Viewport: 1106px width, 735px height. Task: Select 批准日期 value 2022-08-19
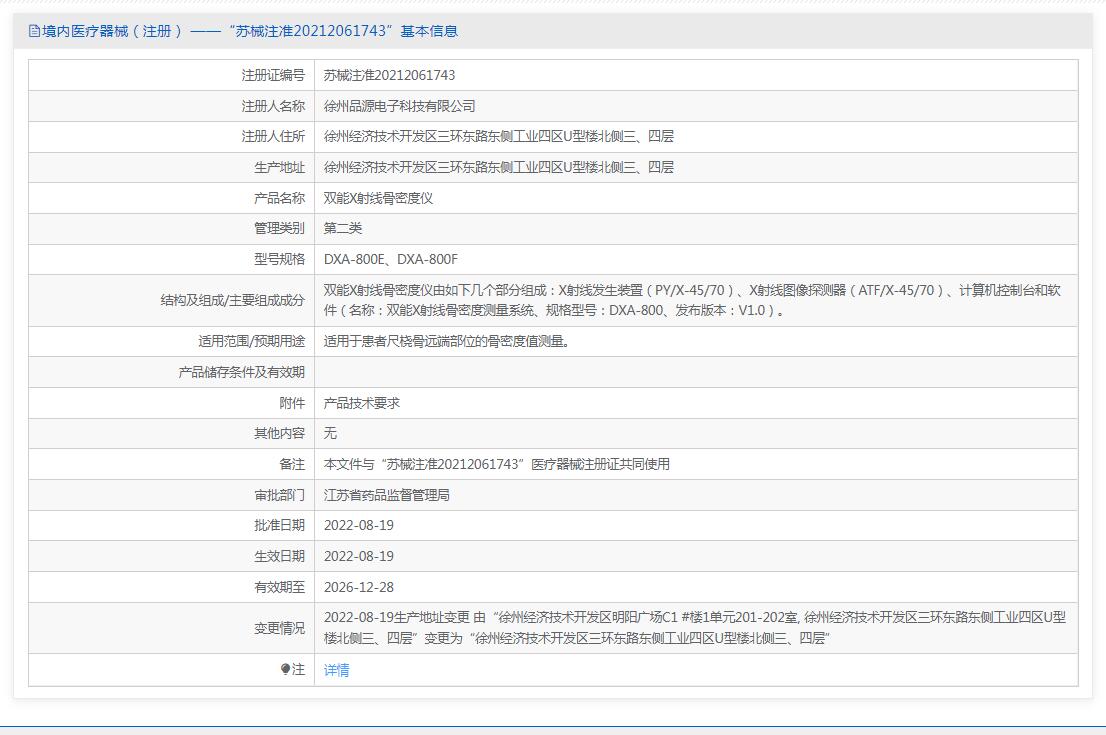point(358,526)
